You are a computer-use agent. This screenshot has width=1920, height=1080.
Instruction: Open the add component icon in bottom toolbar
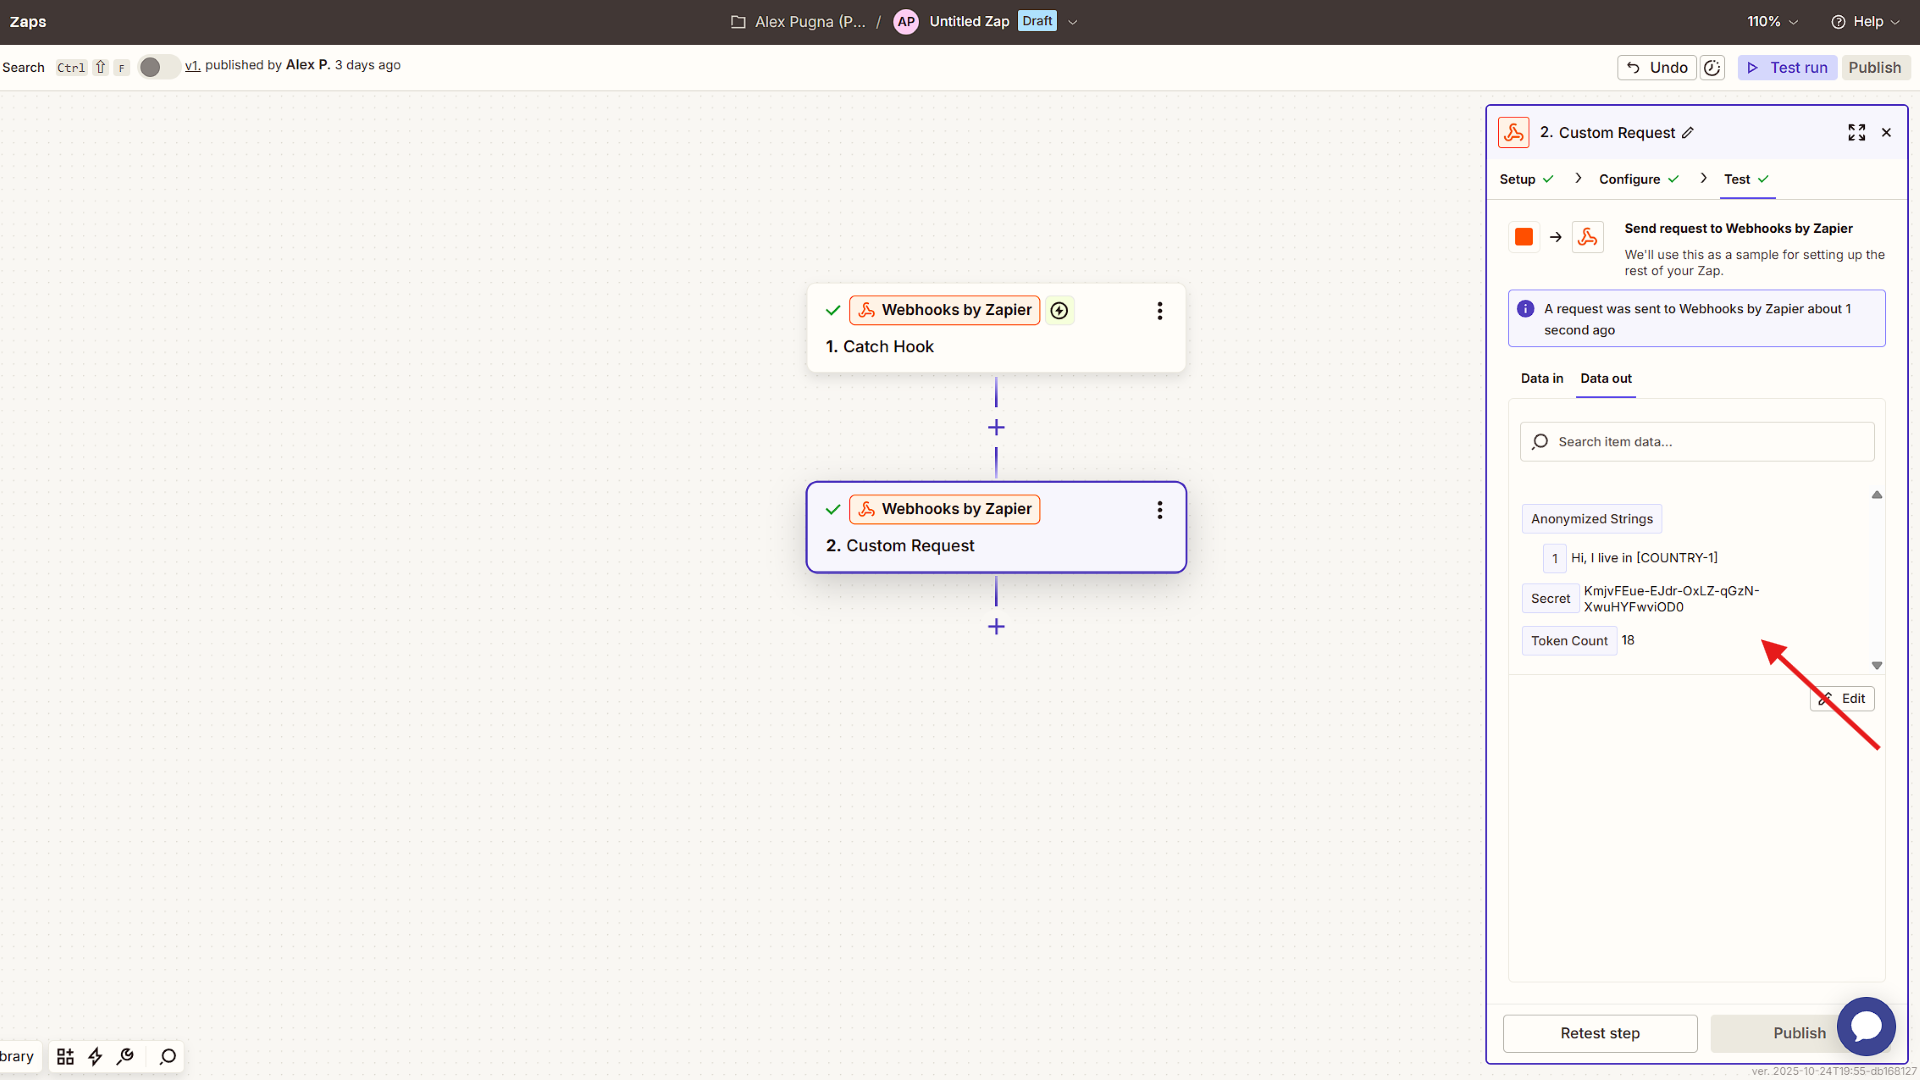[65, 1056]
